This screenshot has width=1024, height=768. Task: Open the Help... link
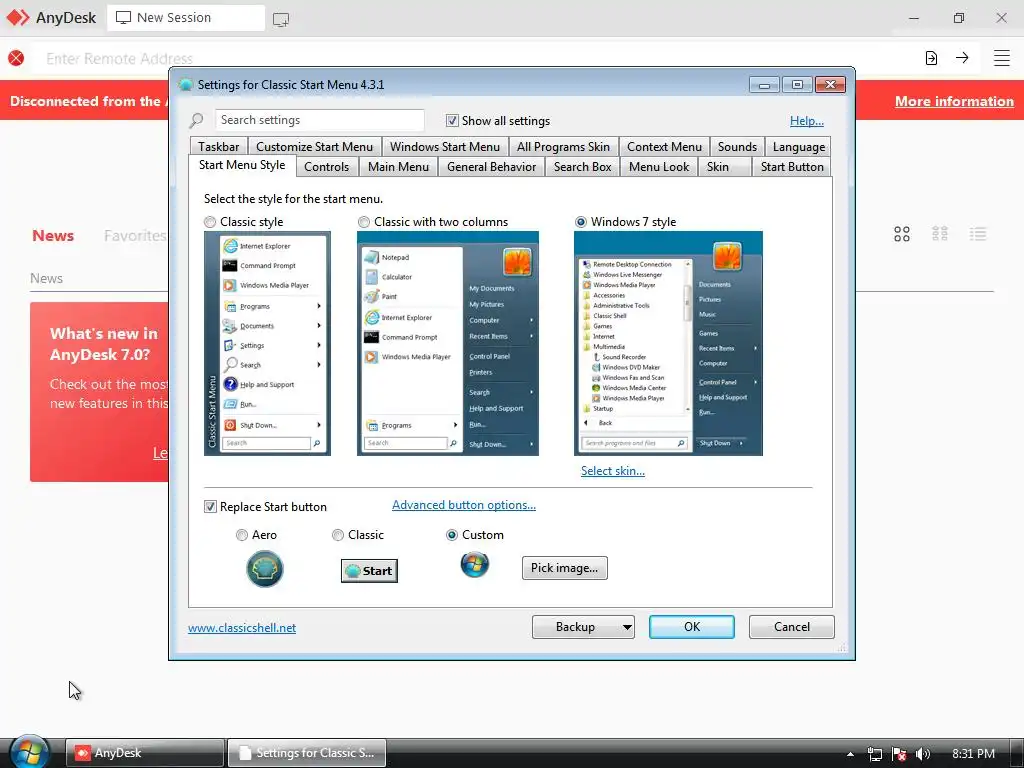(807, 121)
